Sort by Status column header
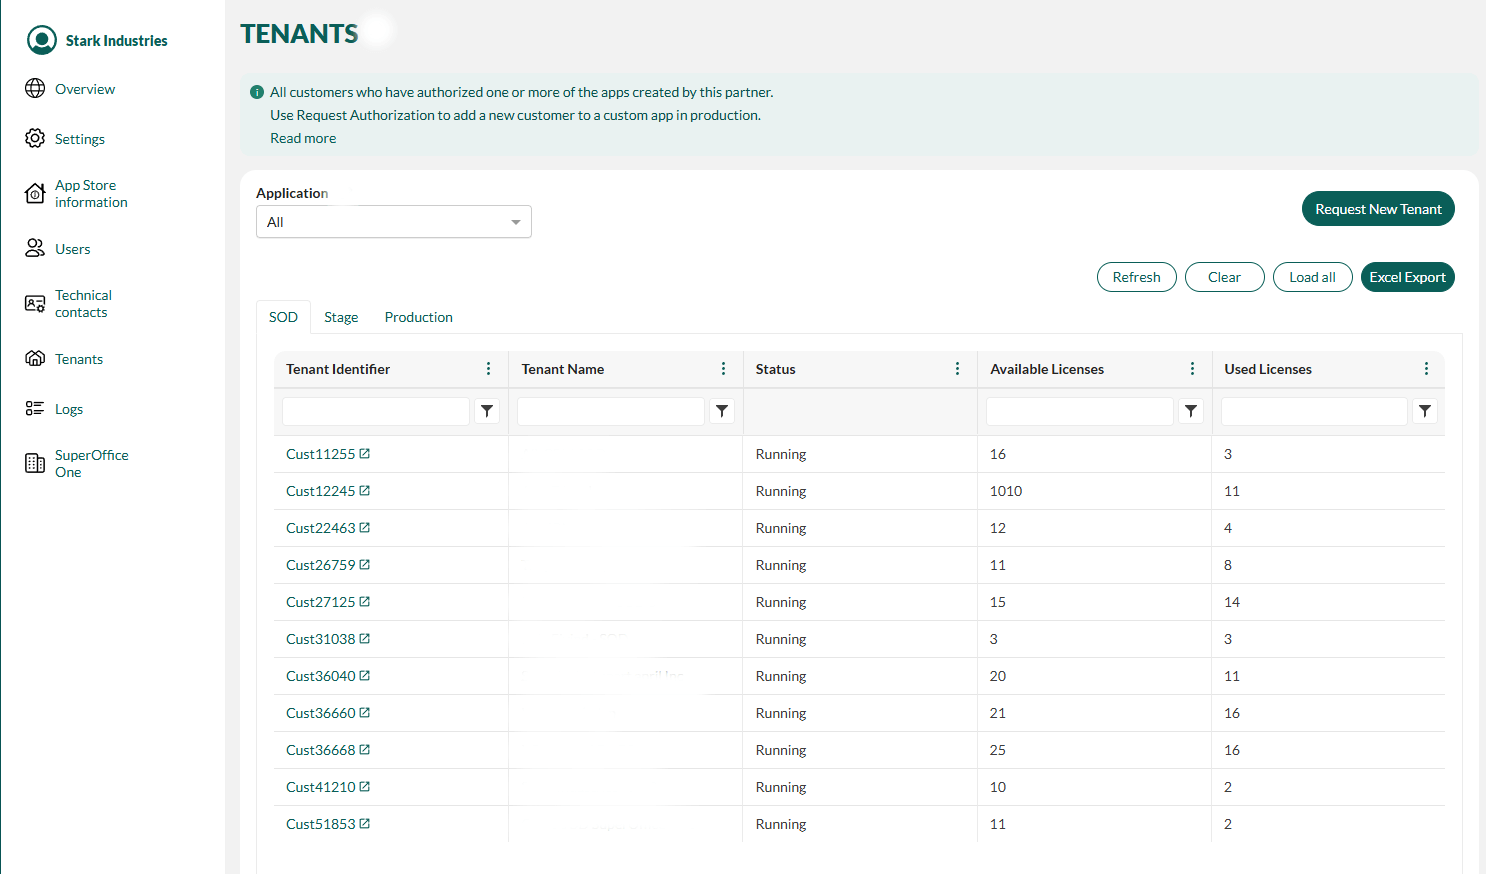The height and width of the screenshot is (874, 1486). click(x=776, y=369)
